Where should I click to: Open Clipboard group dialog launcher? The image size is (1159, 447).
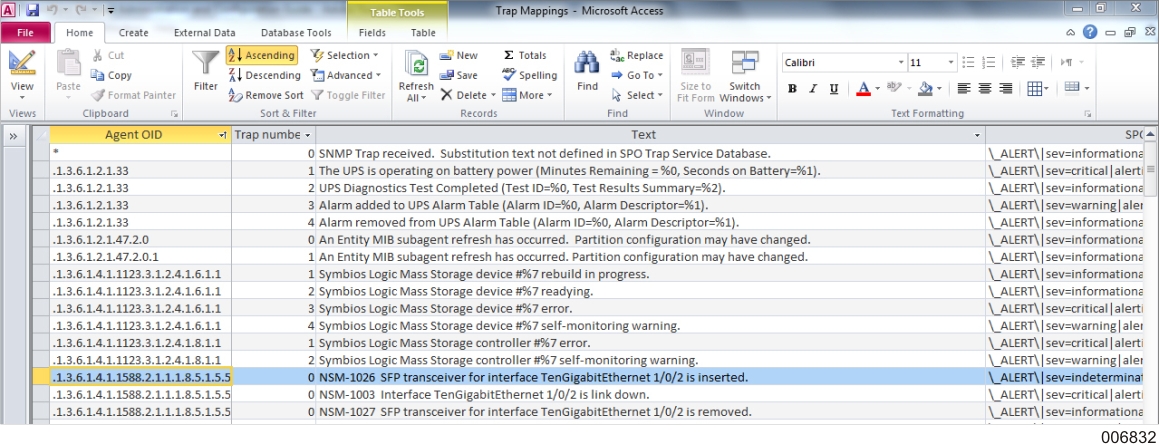point(174,114)
